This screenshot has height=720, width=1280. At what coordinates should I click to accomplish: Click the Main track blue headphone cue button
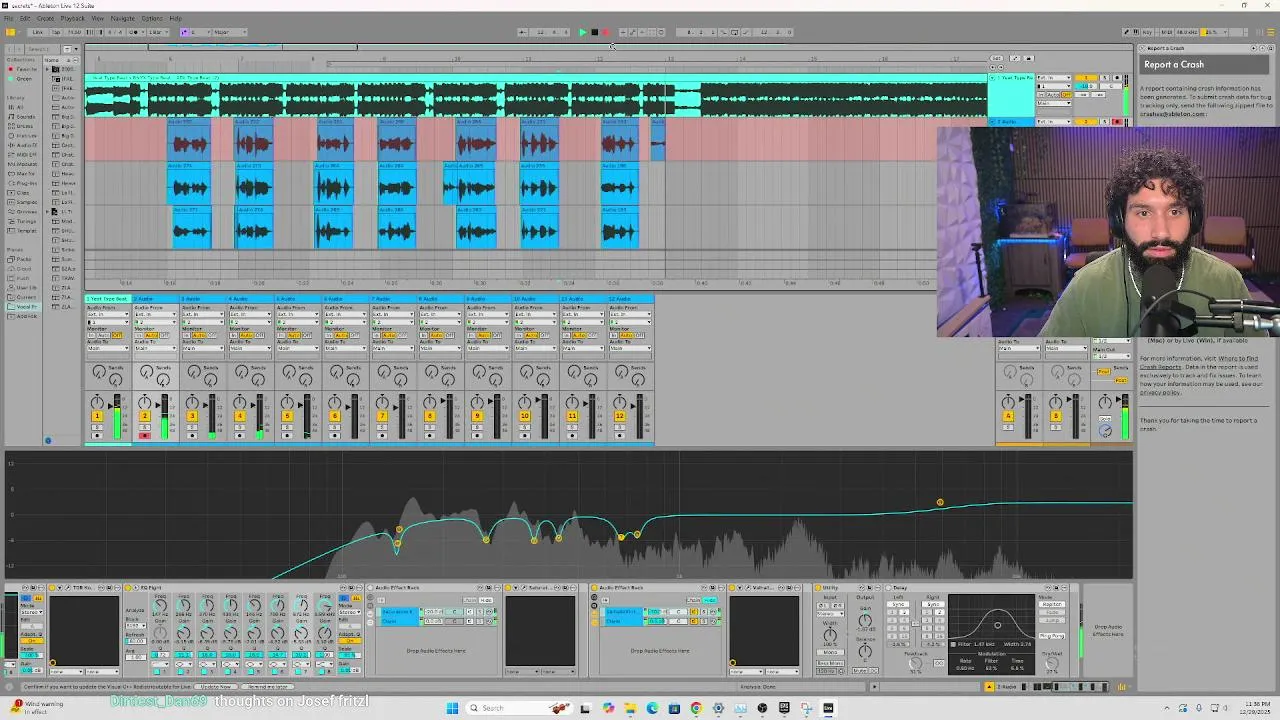click(1105, 431)
